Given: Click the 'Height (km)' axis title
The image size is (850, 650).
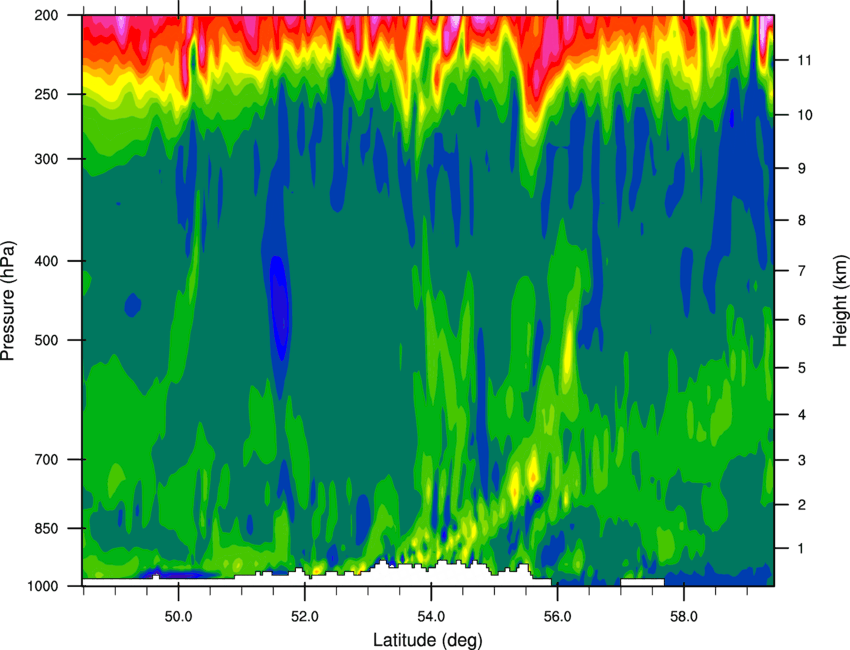Looking at the screenshot, I should point(840,300).
